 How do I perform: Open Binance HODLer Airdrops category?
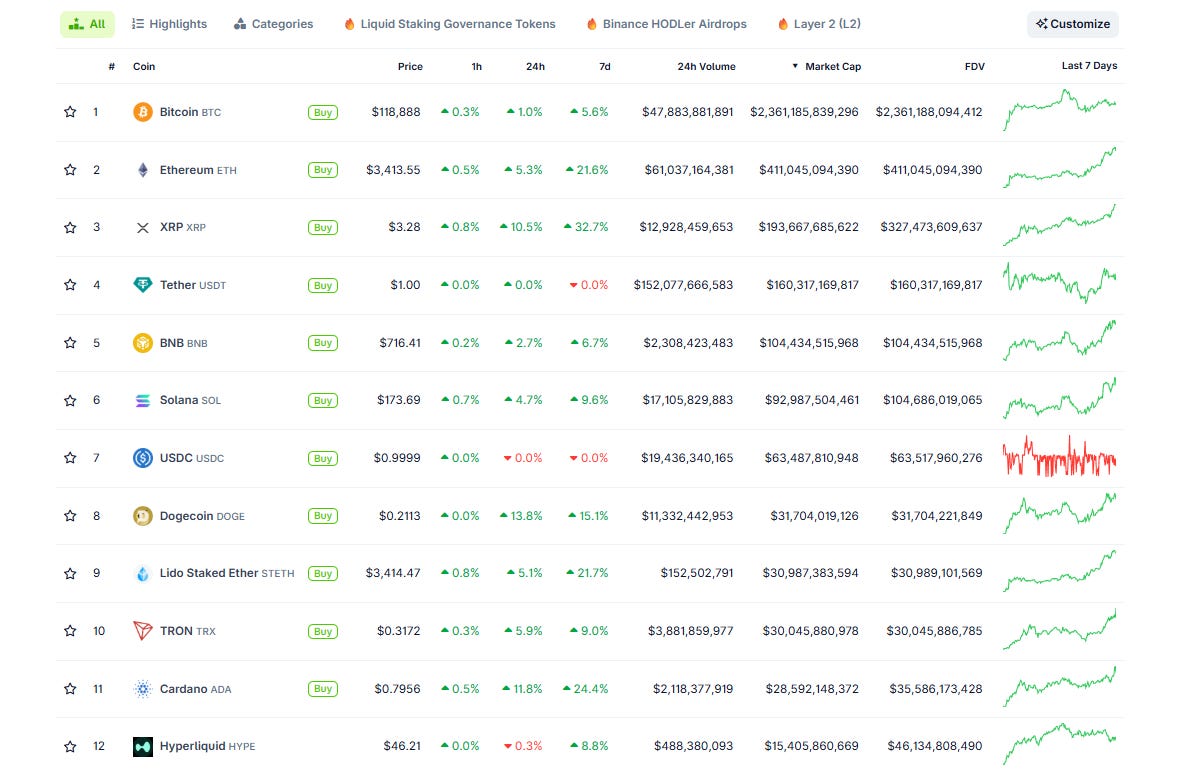tap(667, 24)
